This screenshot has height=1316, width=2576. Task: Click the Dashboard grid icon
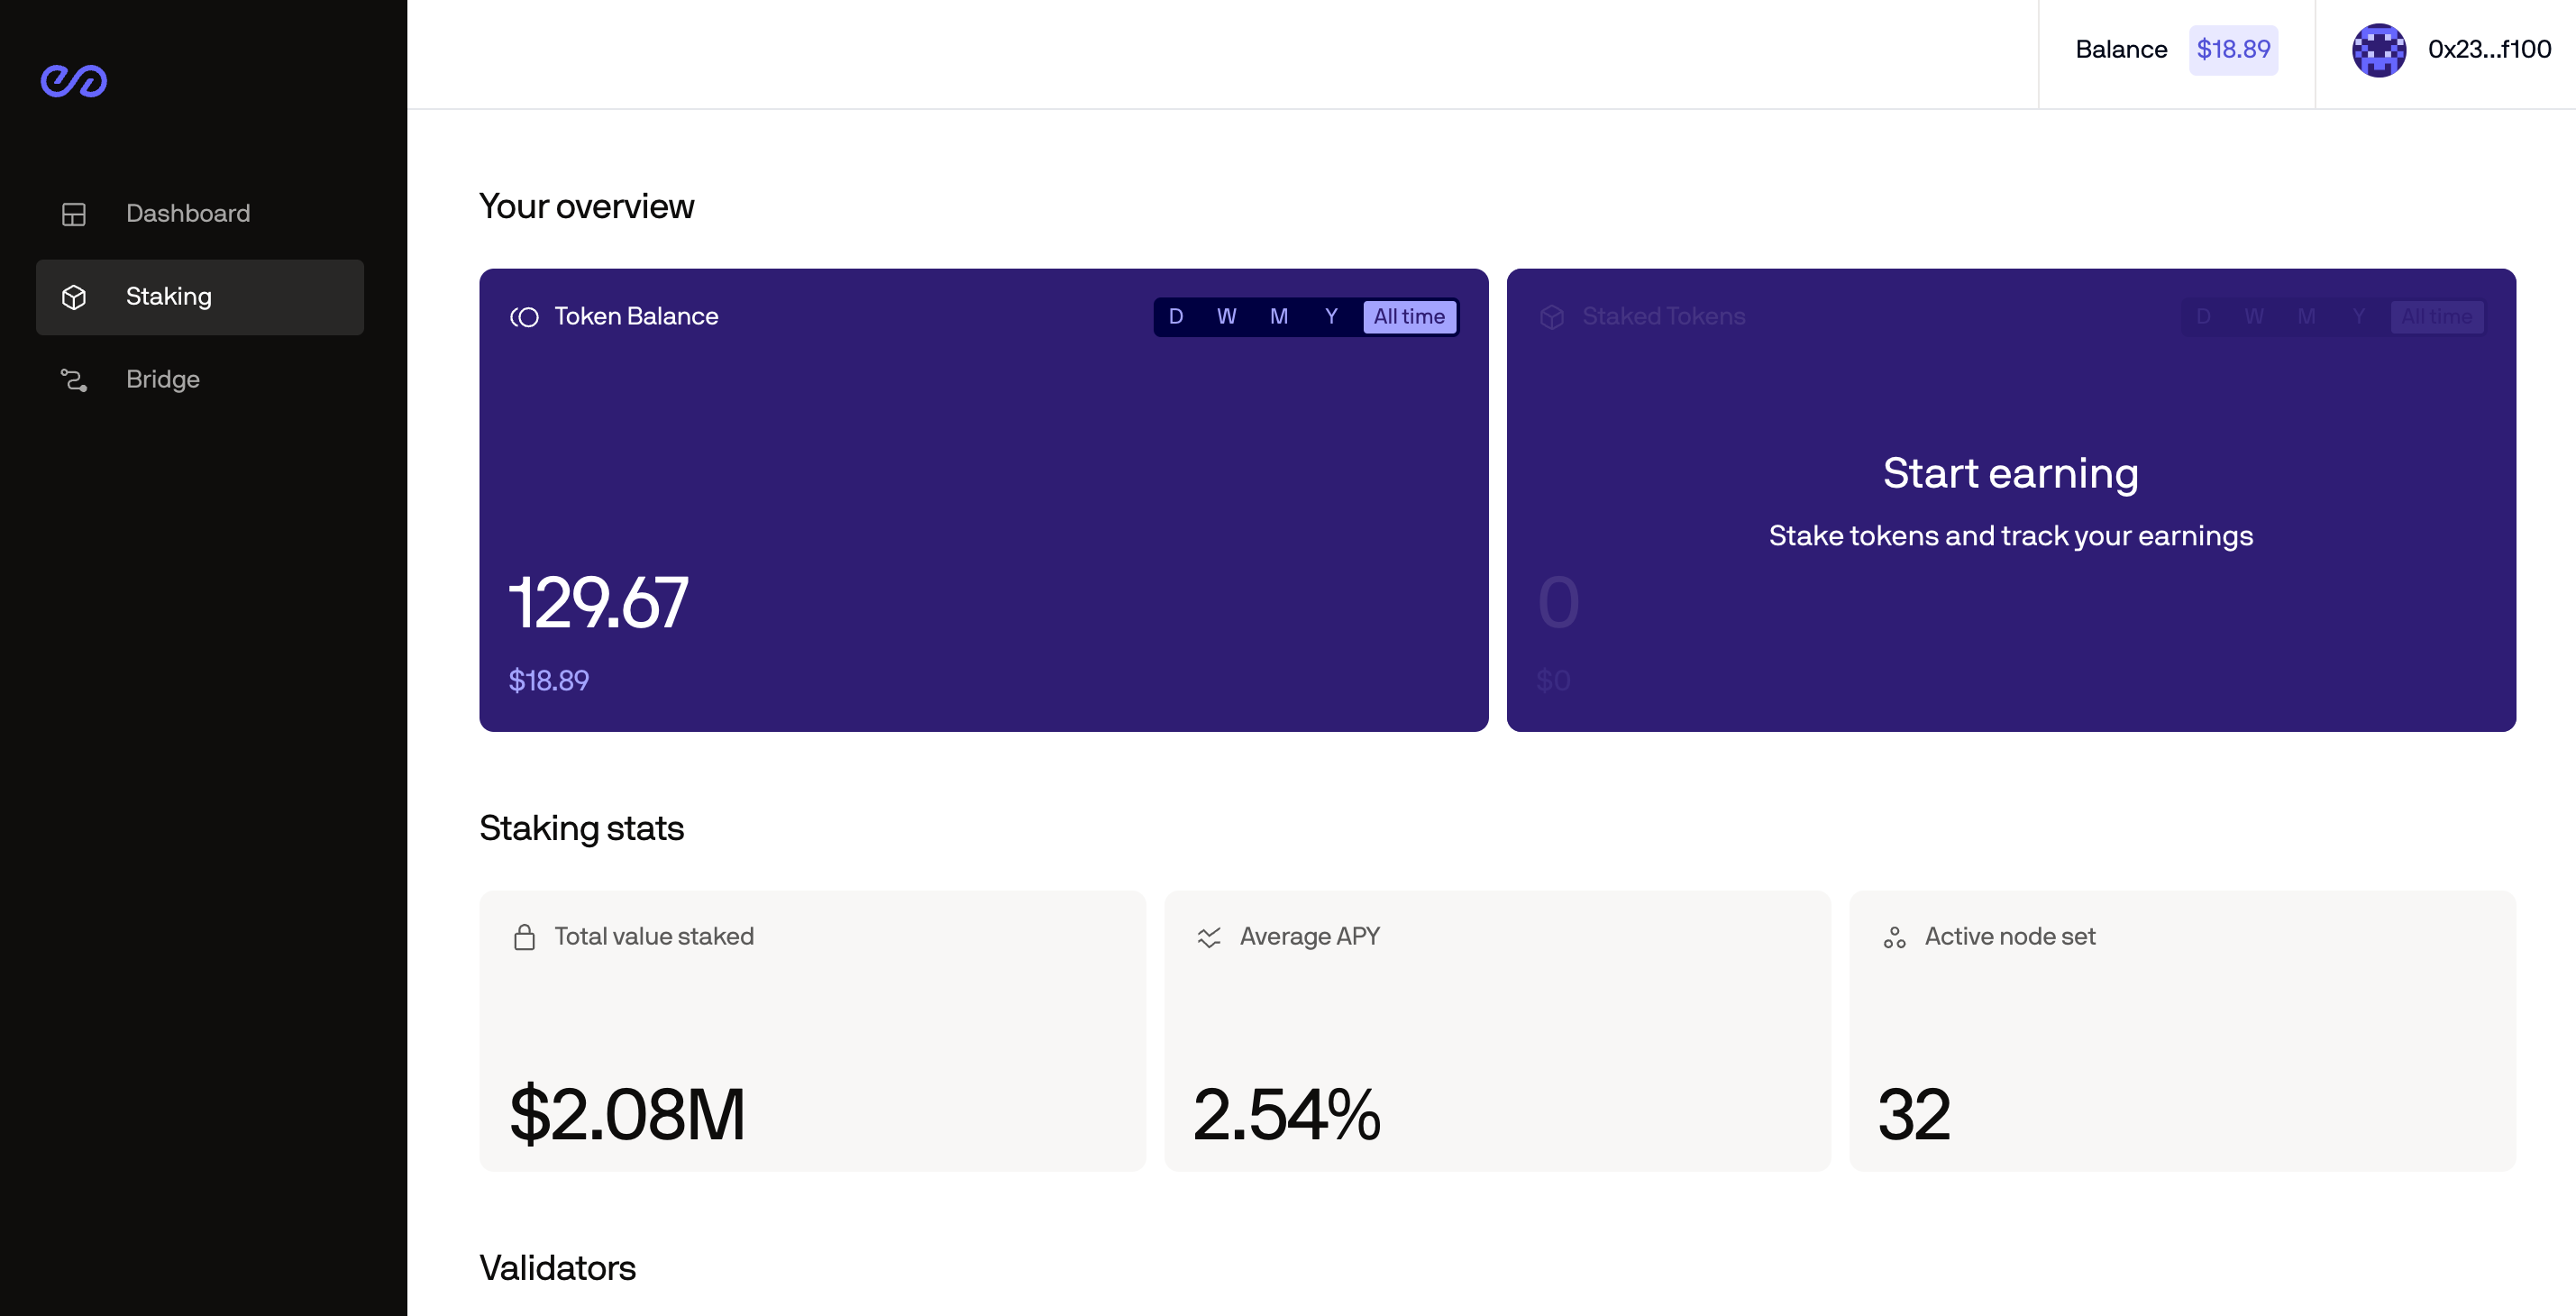pyautogui.click(x=73, y=214)
